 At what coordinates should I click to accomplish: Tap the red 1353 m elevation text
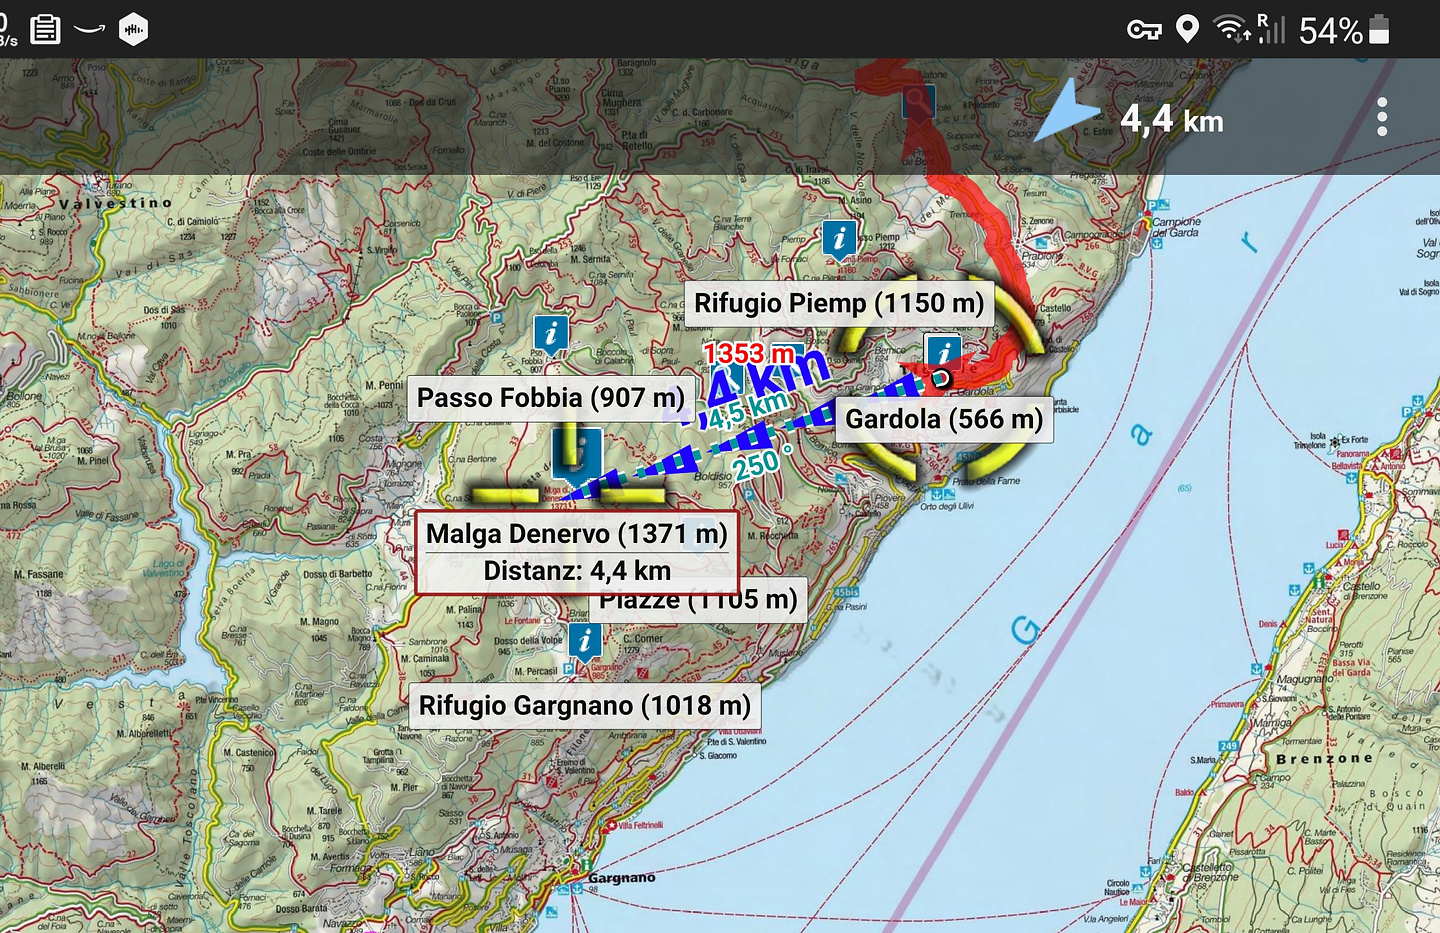[x=749, y=354]
